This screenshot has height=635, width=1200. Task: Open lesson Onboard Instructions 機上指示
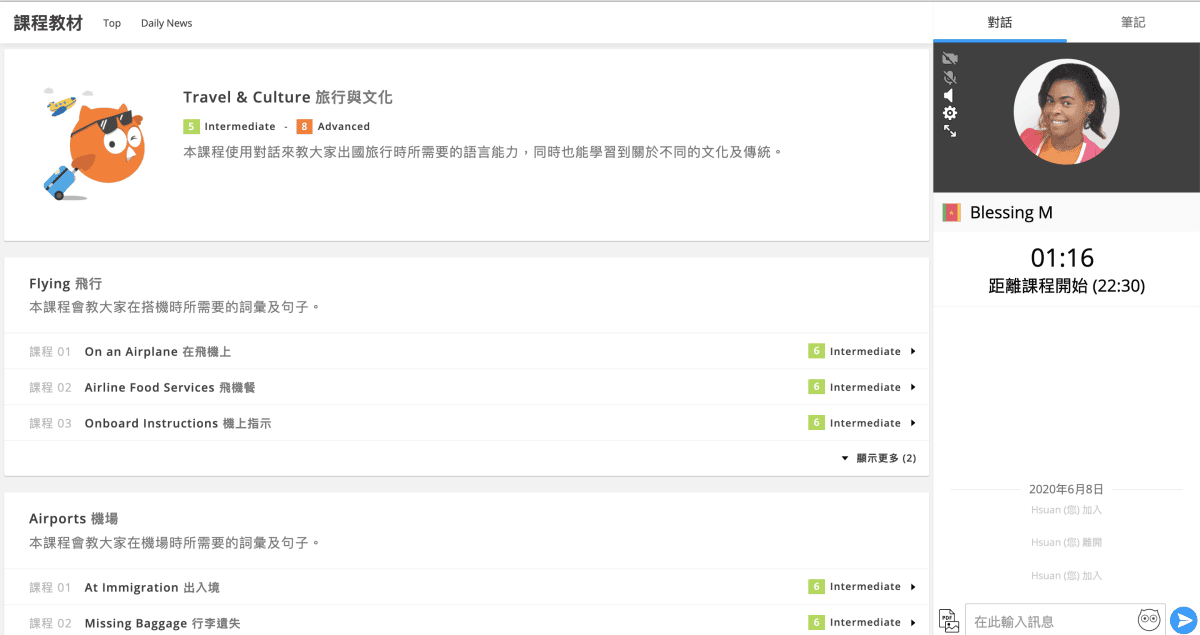point(178,423)
